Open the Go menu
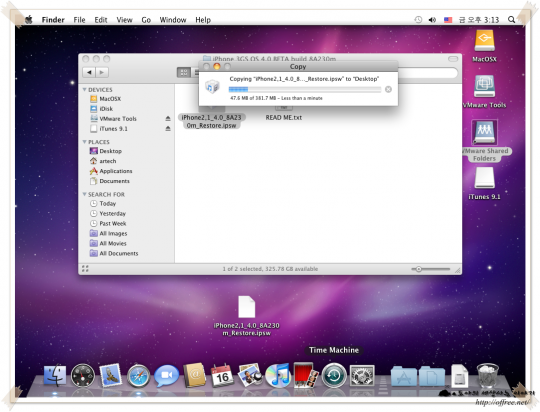 pos(146,20)
